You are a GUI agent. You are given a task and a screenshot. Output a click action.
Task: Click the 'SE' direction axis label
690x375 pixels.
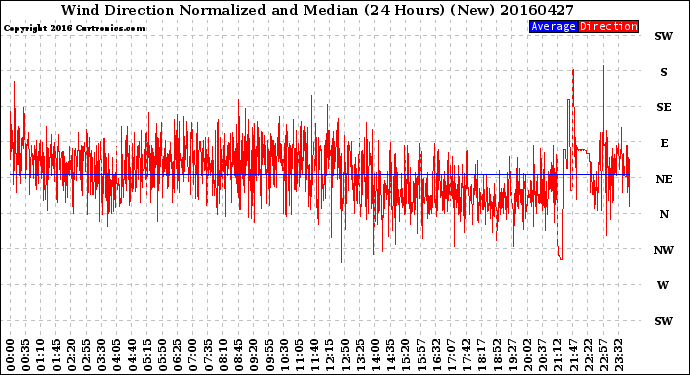coord(664,107)
